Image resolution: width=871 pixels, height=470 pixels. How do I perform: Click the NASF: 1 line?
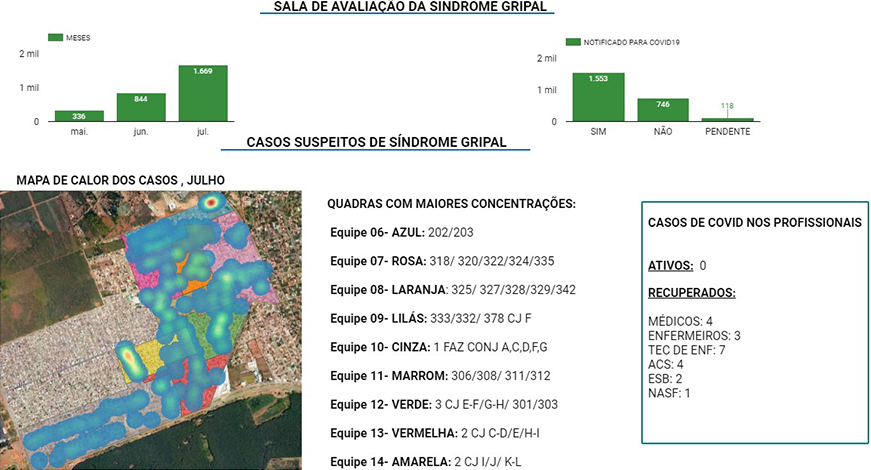669,393
